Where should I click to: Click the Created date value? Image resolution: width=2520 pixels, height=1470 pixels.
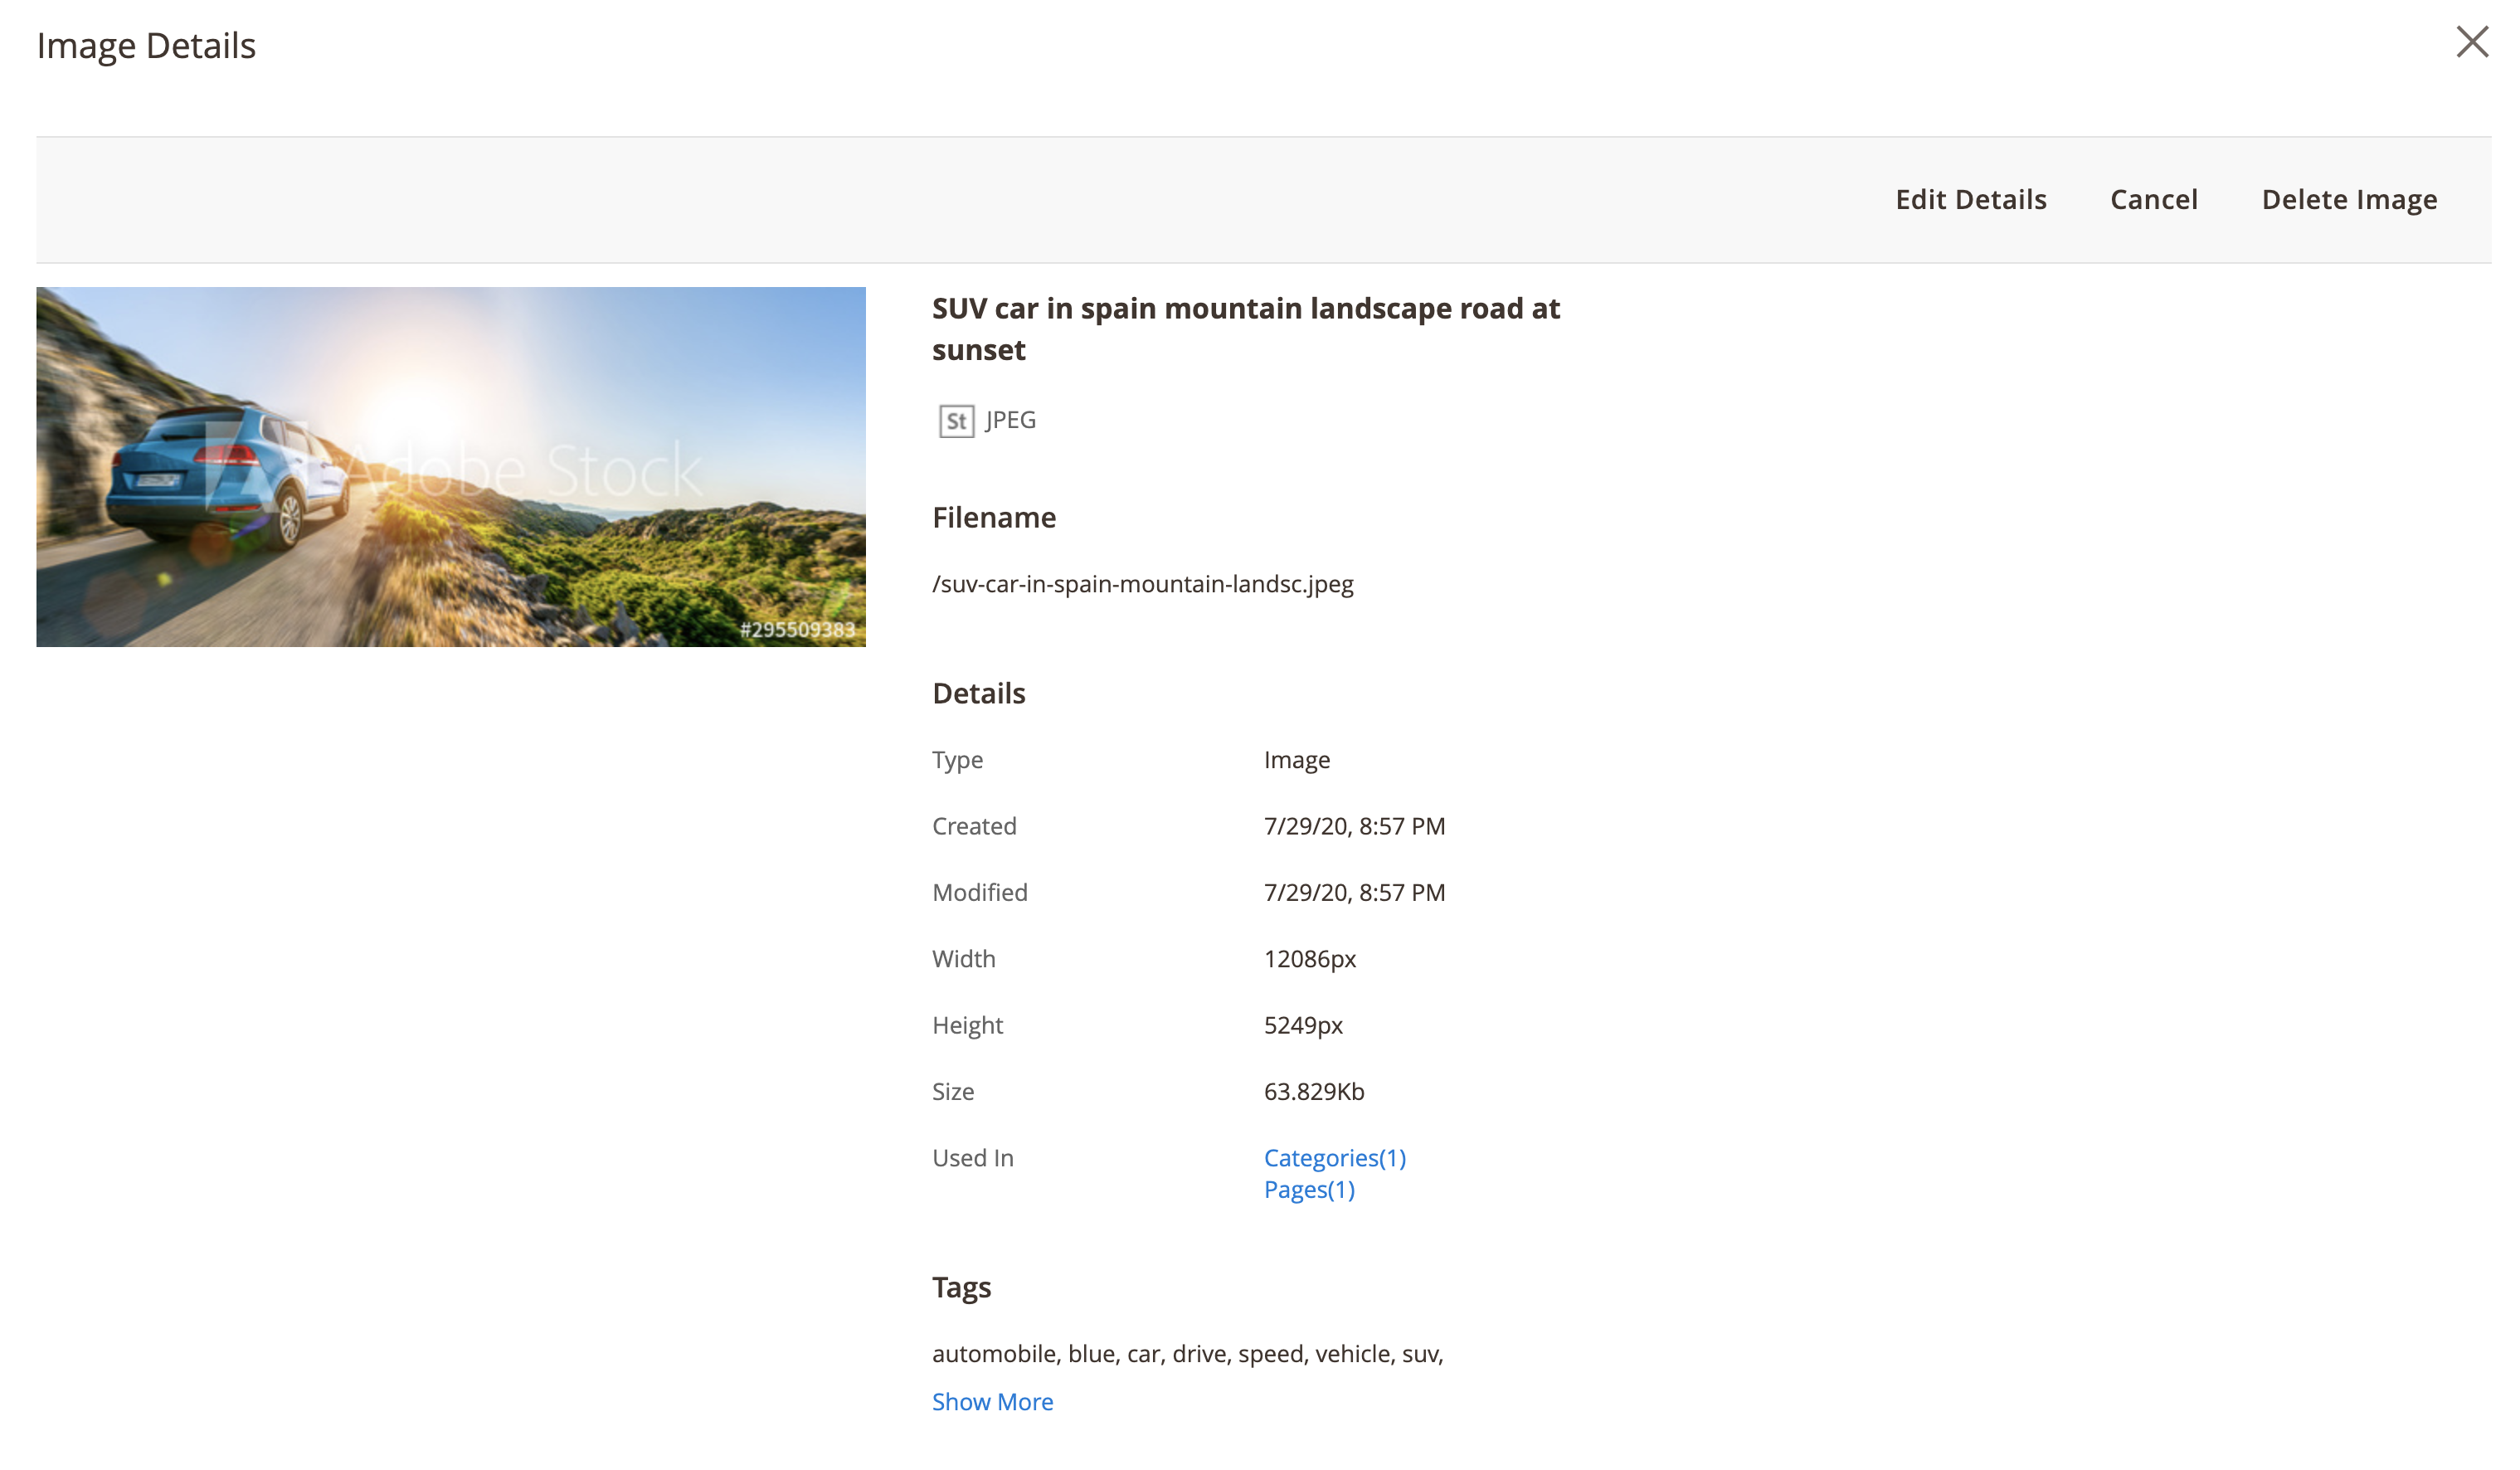click(x=1354, y=826)
